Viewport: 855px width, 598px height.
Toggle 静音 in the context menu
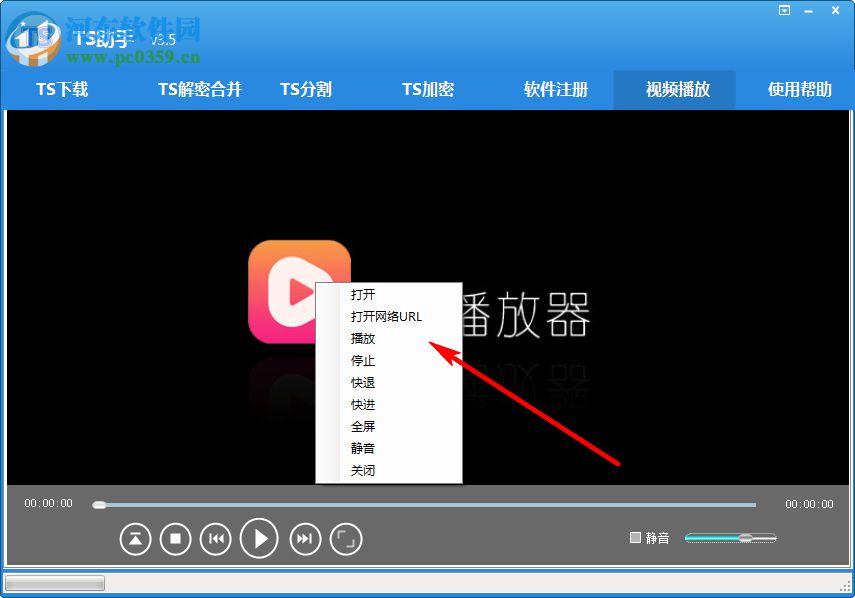click(361, 448)
